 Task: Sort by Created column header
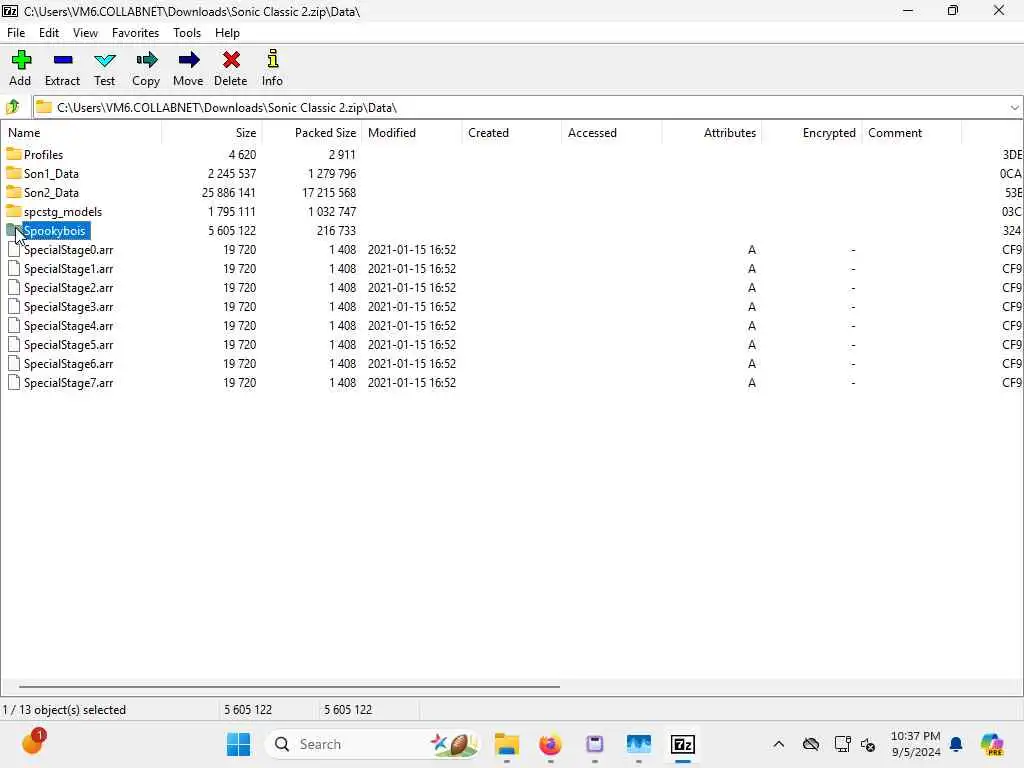pyautogui.click(x=512, y=133)
